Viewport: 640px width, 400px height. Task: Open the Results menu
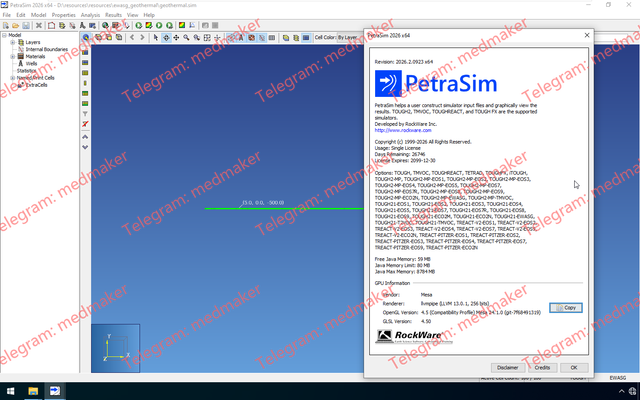[113, 15]
